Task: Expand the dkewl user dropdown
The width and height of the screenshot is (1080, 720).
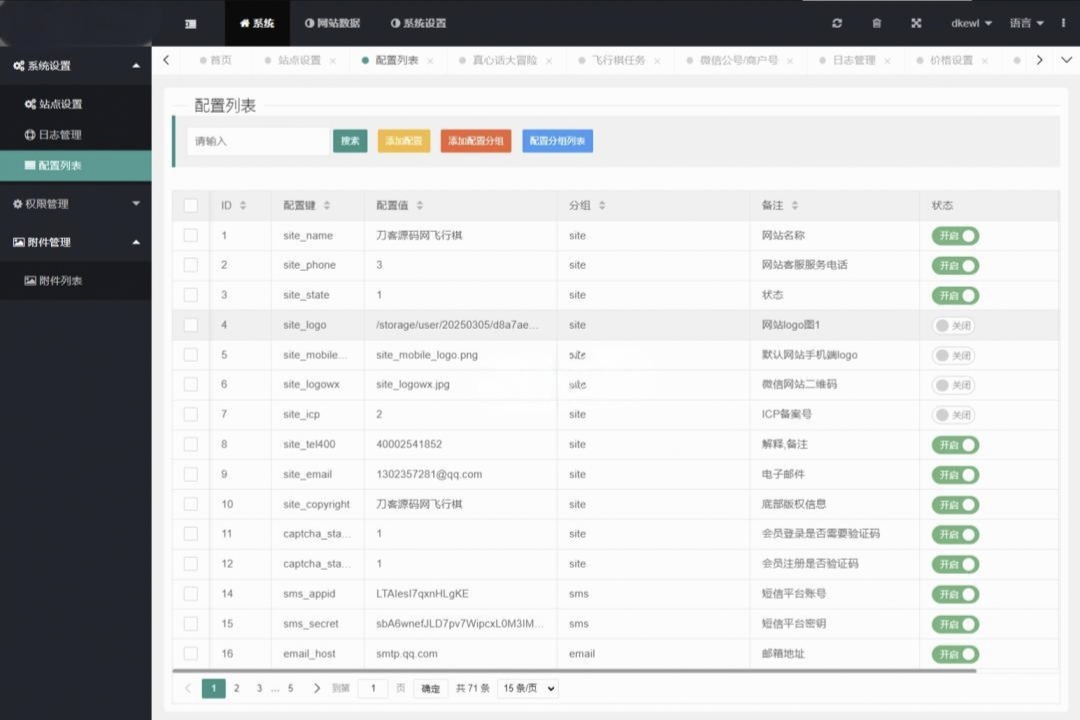Action: coord(965,23)
